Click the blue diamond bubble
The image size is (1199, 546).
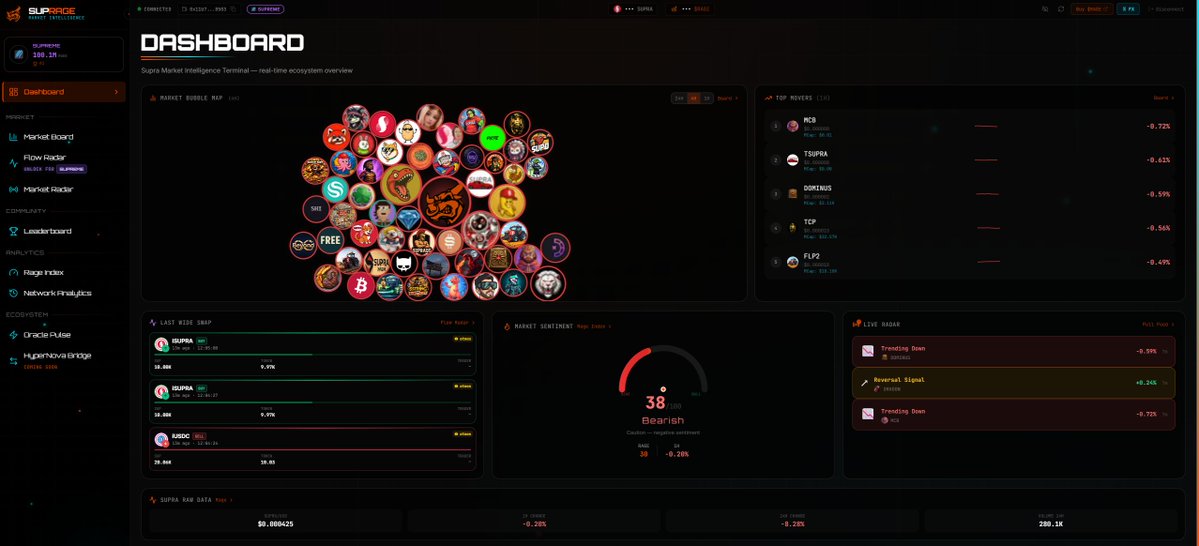(x=408, y=219)
